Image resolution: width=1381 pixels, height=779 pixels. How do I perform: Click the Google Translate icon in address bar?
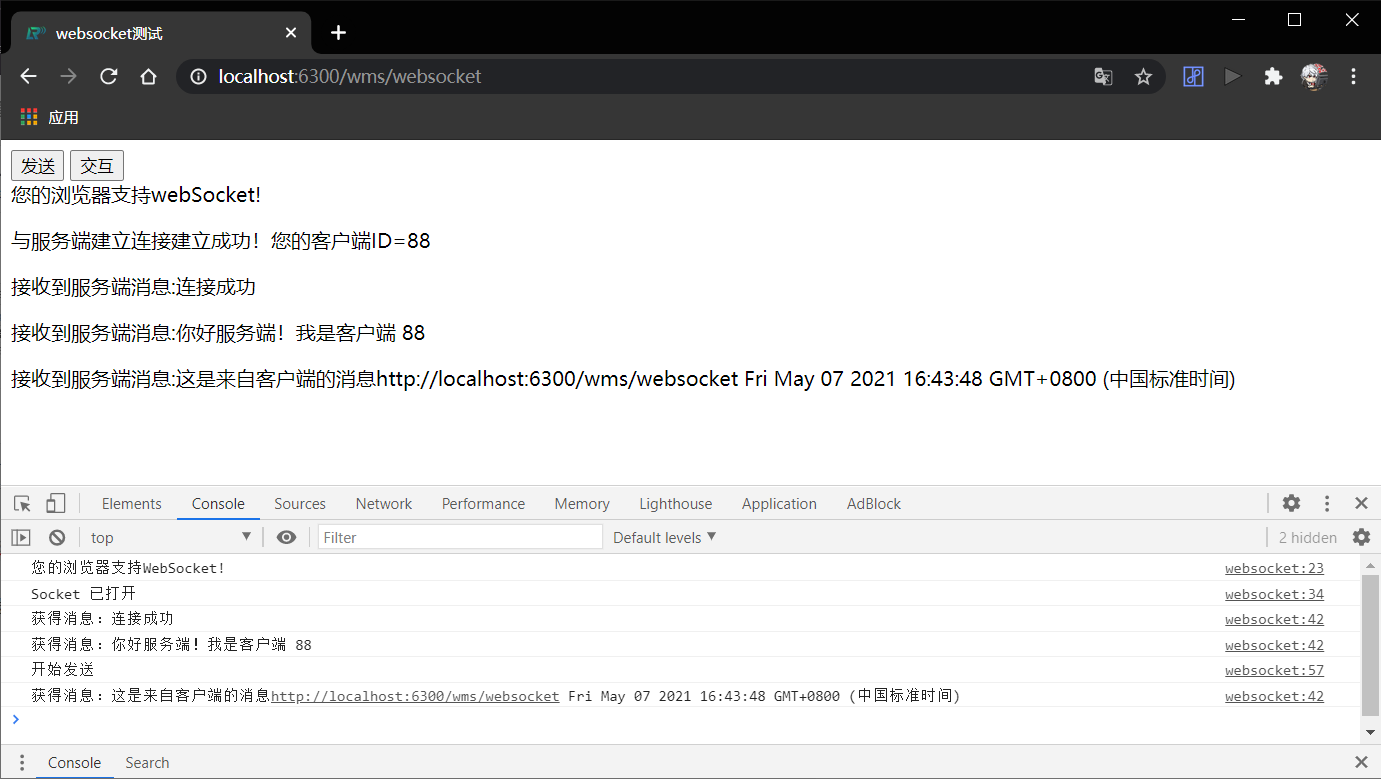coord(1103,76)
